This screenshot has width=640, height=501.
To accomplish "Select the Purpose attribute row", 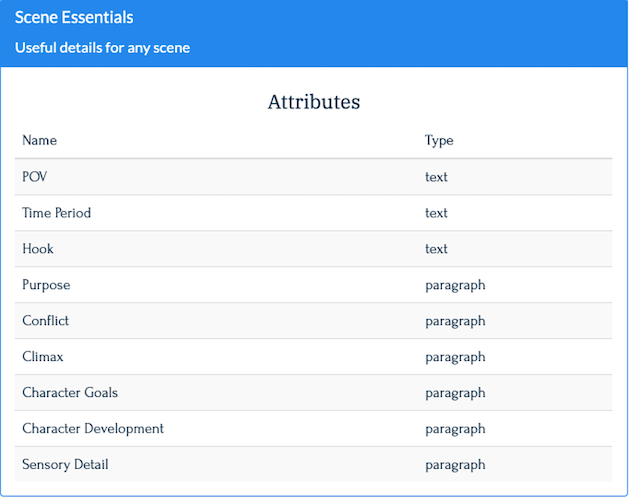I will click(313, 285).
